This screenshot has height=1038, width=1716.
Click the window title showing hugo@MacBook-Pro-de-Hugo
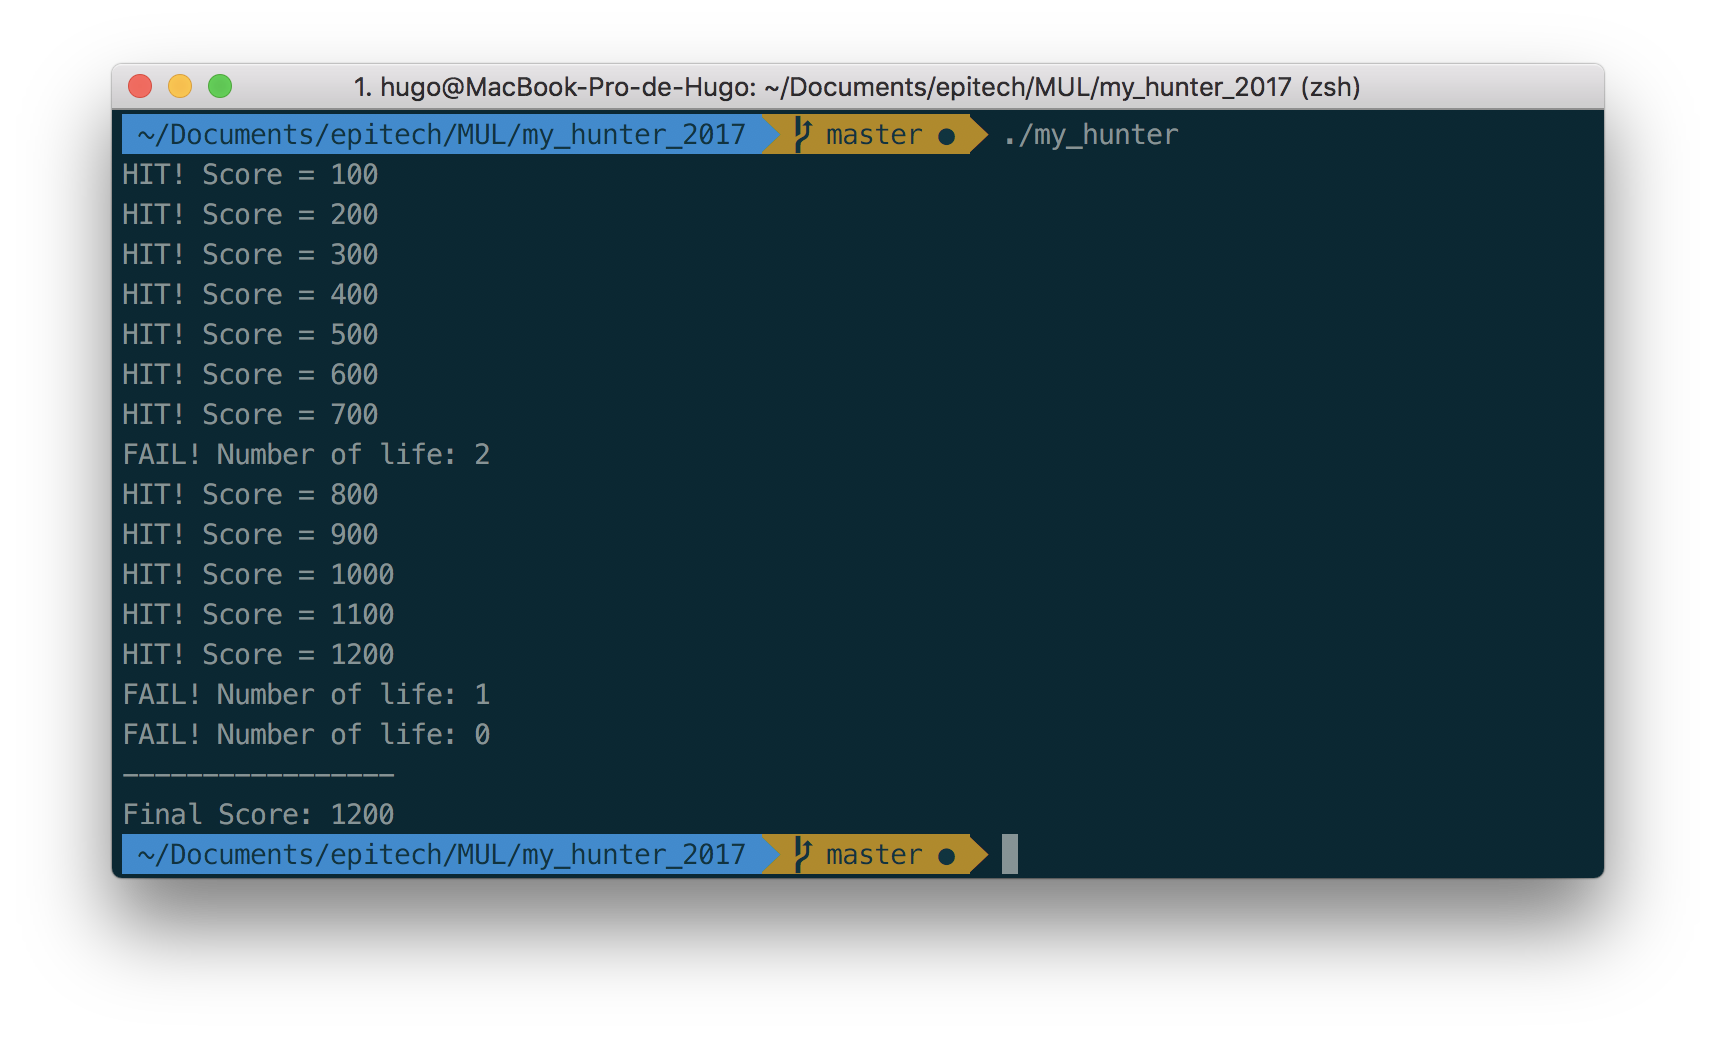(x=858, y=87)
